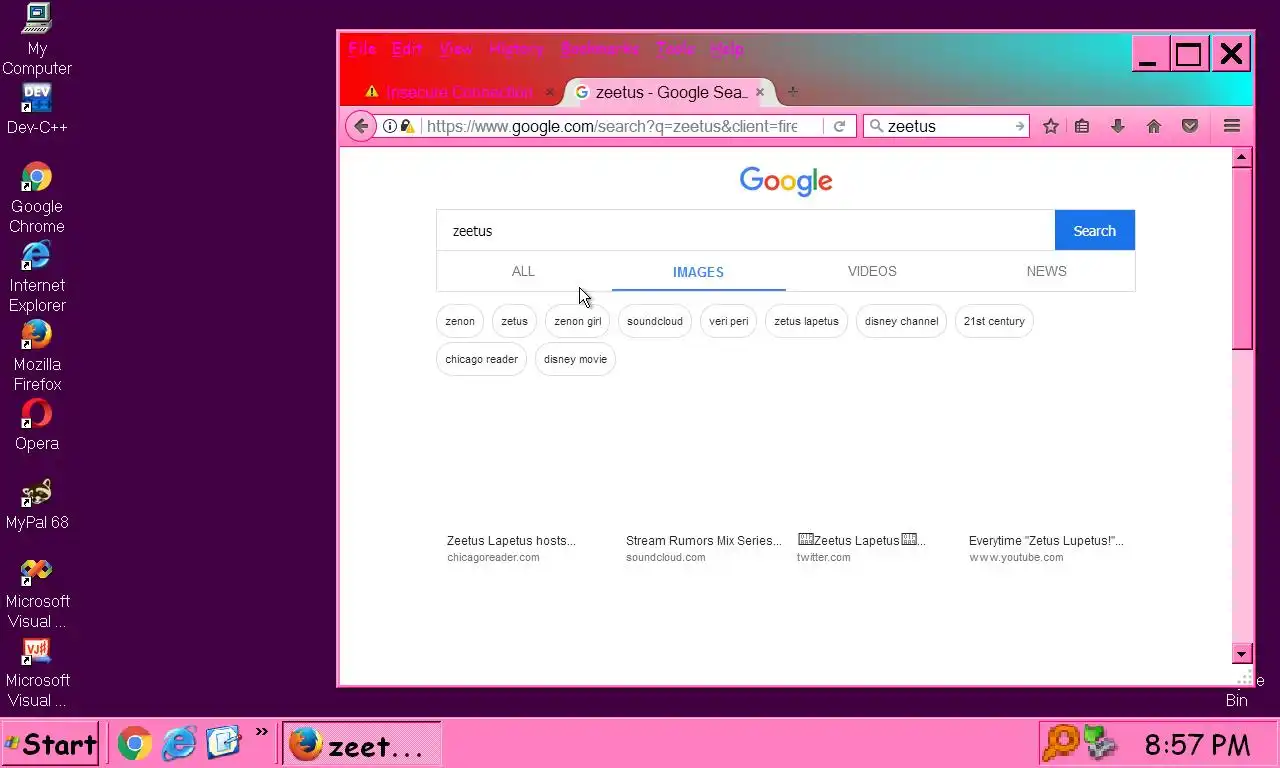Launch Google Chrome desktop shortcut
Image resolution: width=1280 pixels, height=768 pixels.
37,198
